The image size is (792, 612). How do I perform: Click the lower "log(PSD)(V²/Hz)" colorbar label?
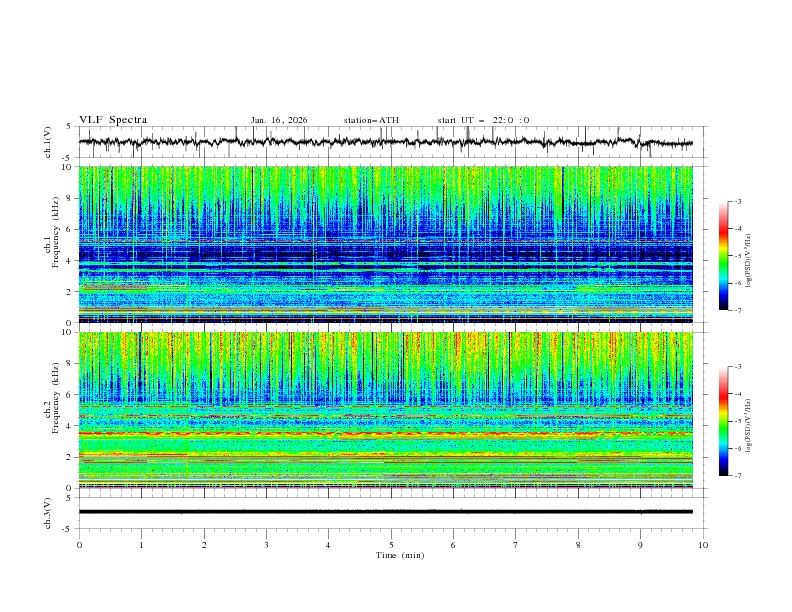tap(749, 426)
